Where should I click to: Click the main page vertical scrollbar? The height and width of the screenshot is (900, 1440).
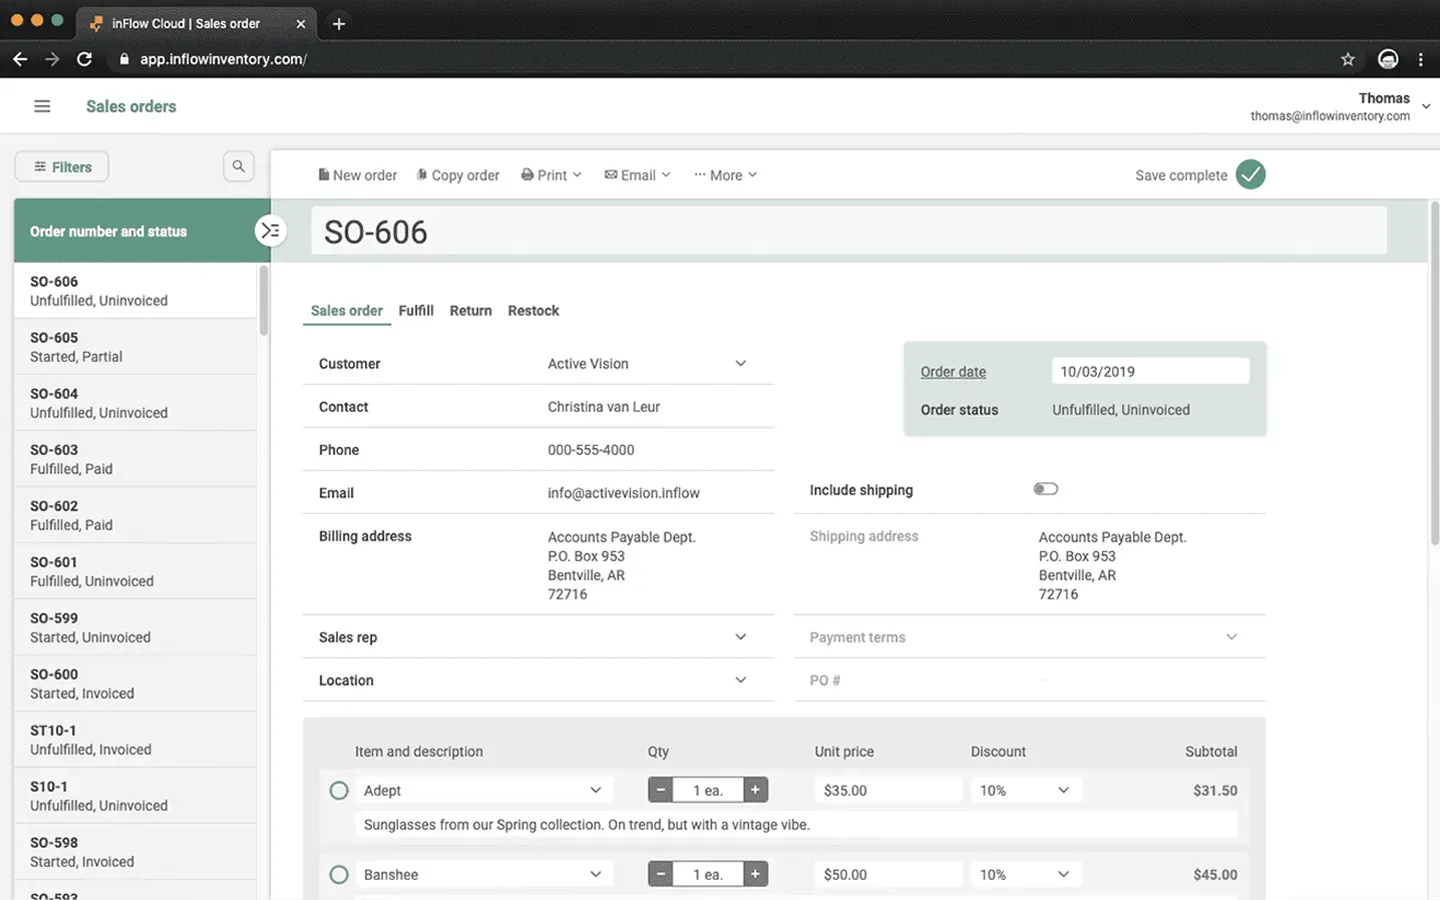point(1434,373)
